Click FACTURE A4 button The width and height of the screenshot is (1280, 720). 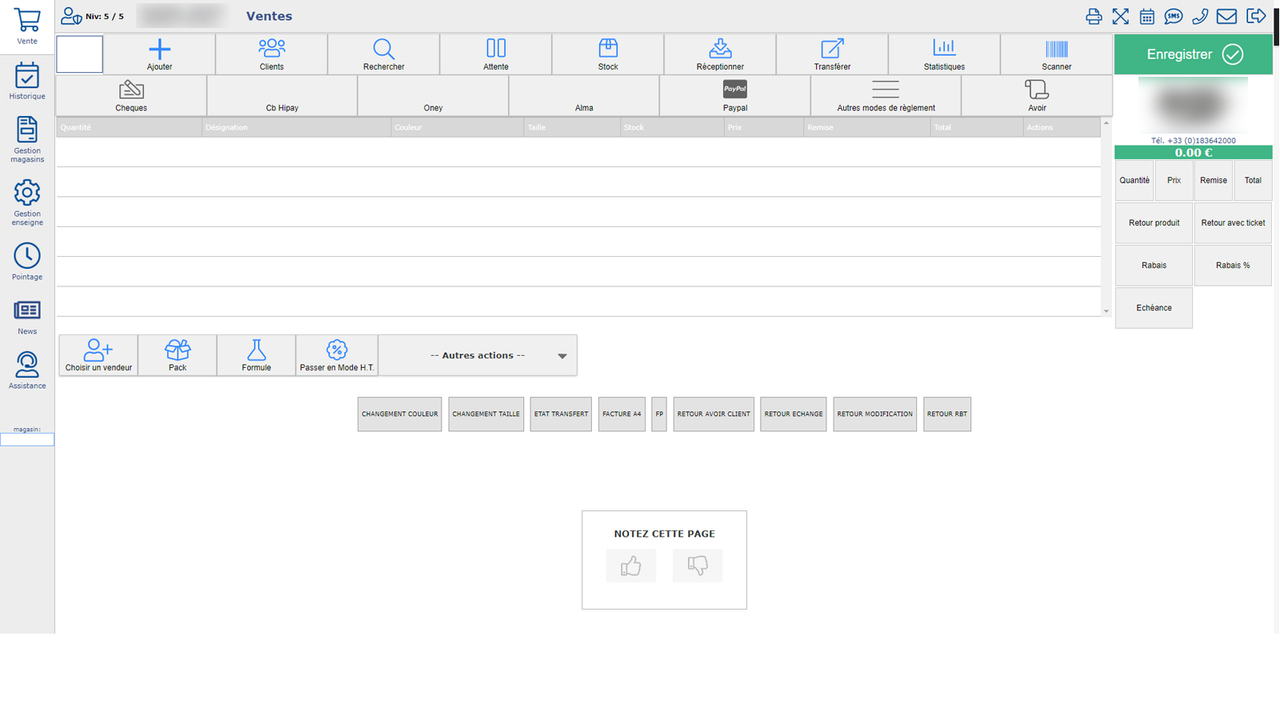point(622,414)
